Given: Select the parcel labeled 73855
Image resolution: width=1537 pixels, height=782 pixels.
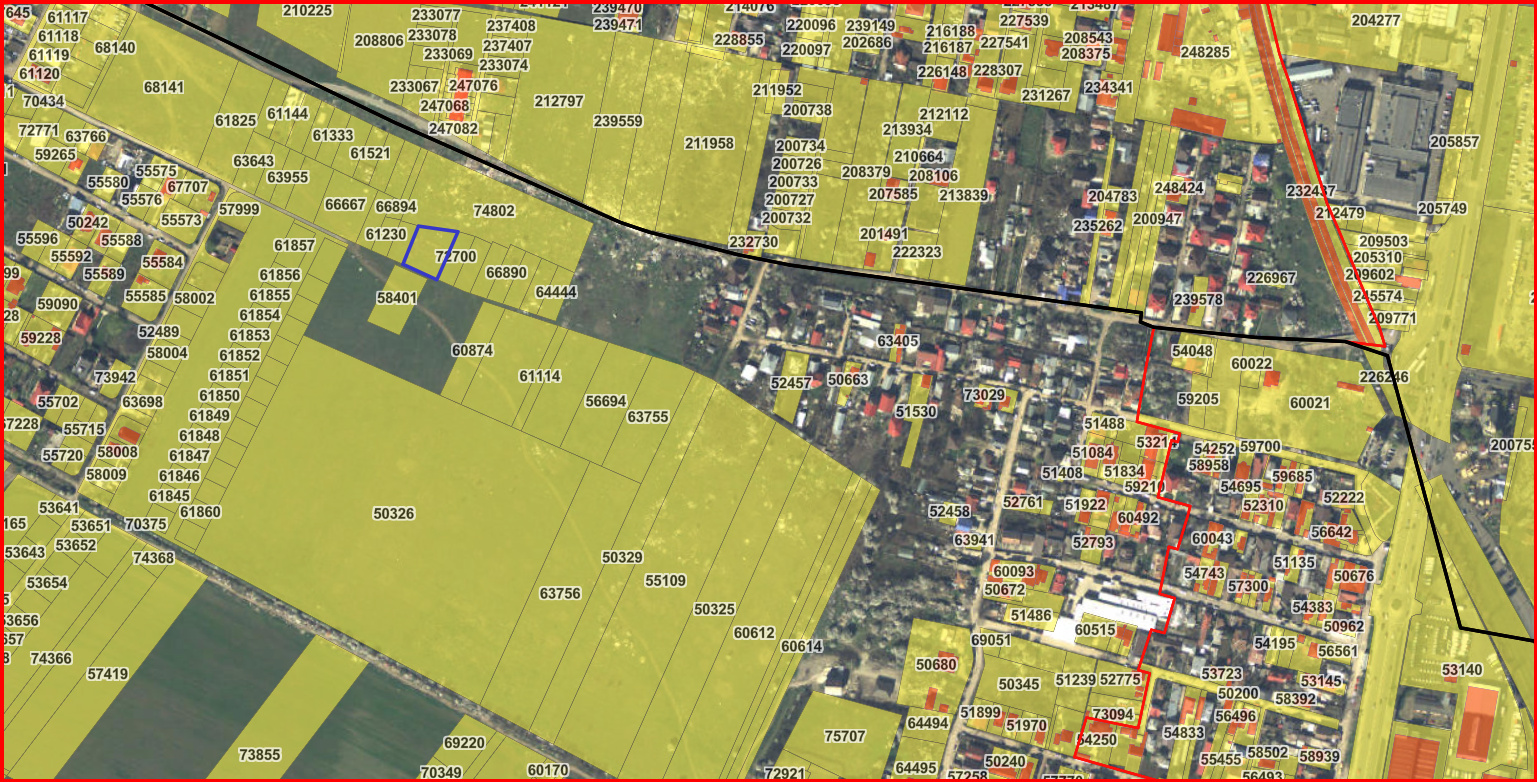Looking at the screenshot, I should pyautogui.click(x=259, y=754).
